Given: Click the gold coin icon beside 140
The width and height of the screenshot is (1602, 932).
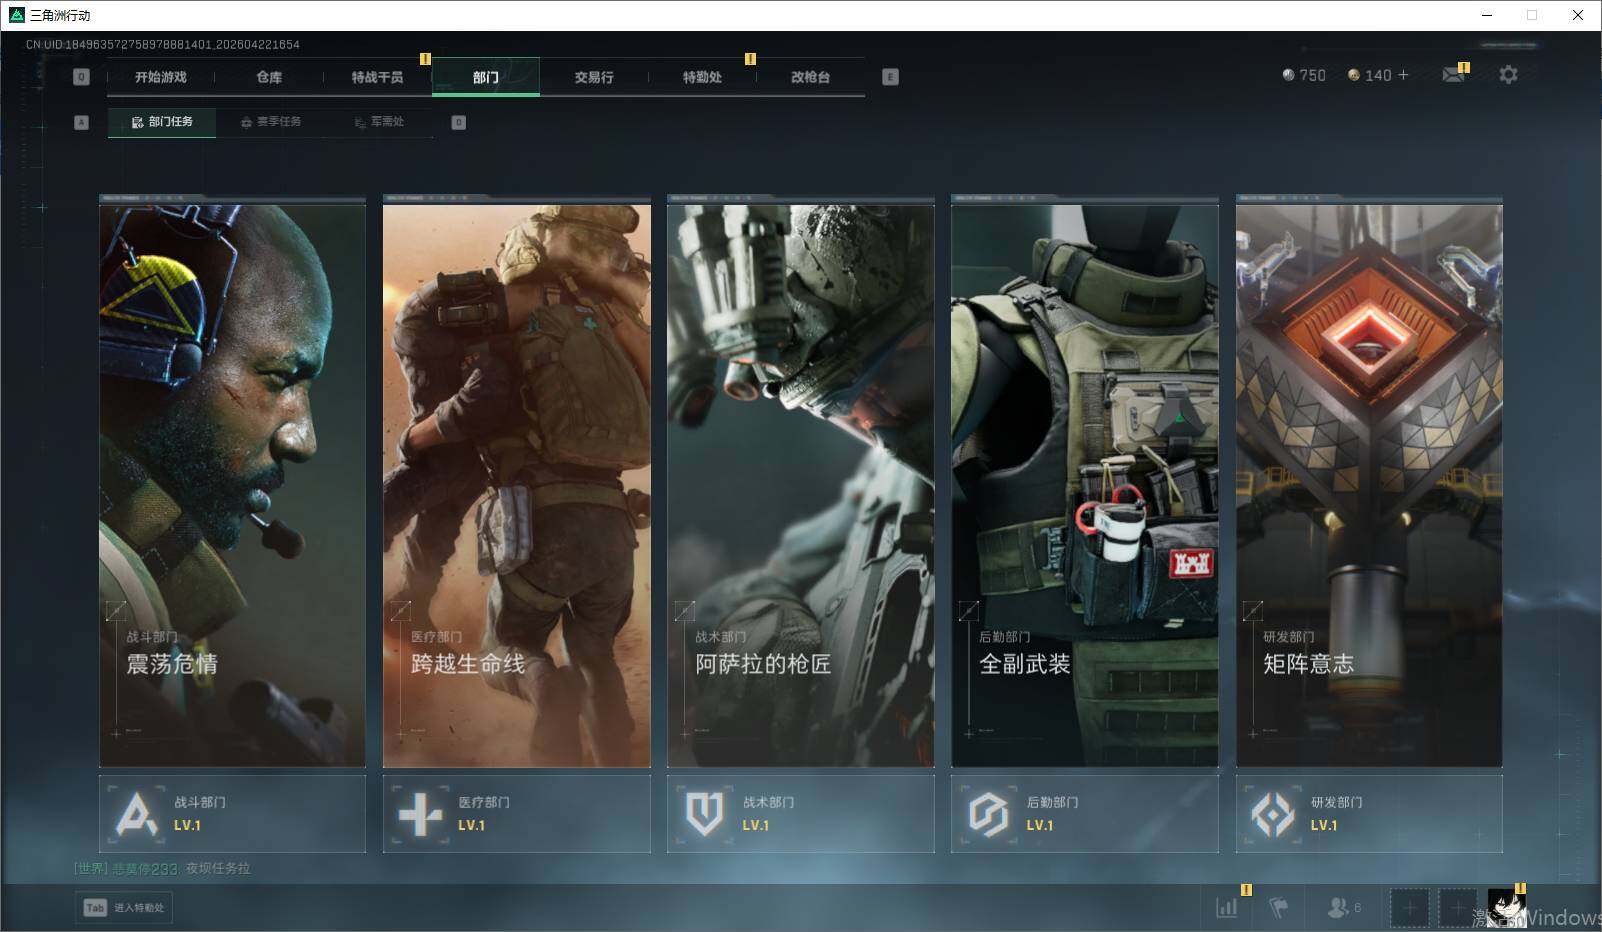Looking at the screenshot, I should pos(1354,75).
